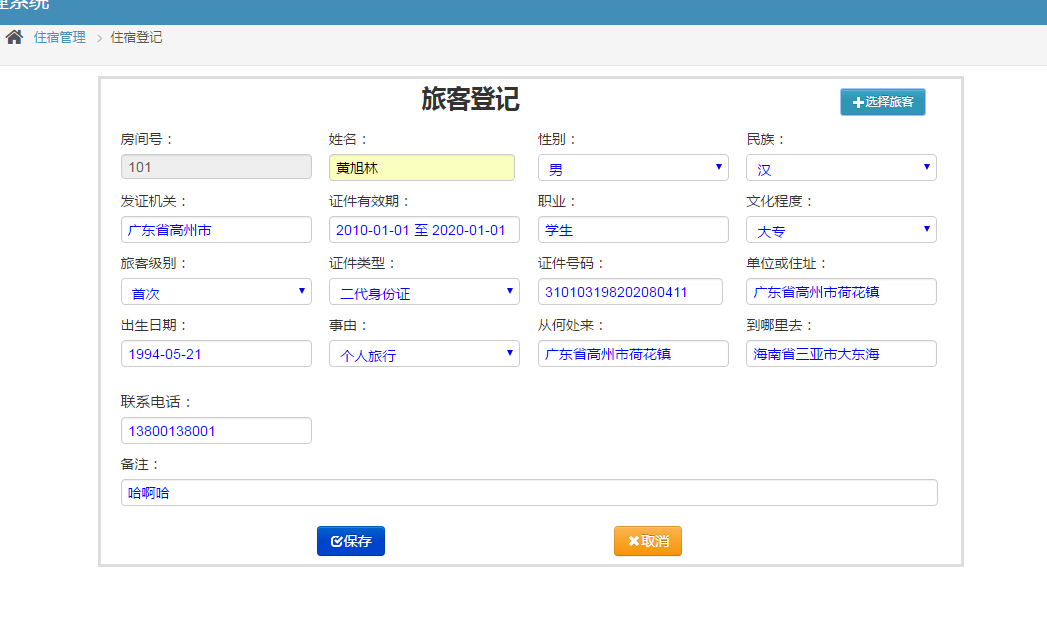Screen dimensions: 1047x628
Task: Click the 保存 save button
Action: [351, 541]
